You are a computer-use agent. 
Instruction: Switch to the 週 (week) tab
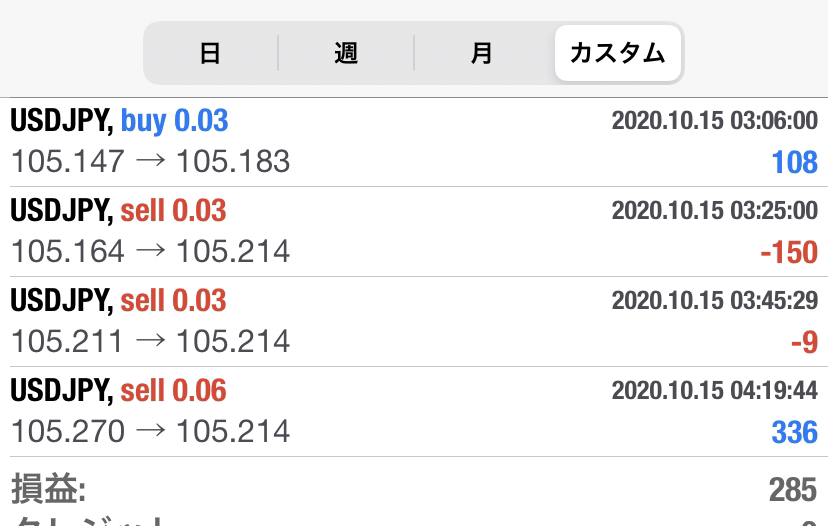click(x=346, y=53)
